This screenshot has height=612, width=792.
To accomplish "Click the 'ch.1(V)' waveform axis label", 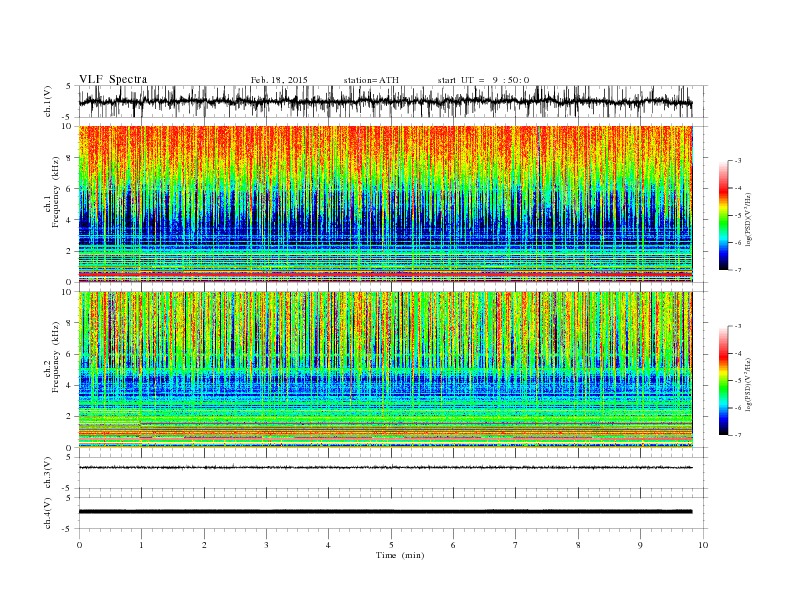I will pyautogui.click(x=48, y=101).
